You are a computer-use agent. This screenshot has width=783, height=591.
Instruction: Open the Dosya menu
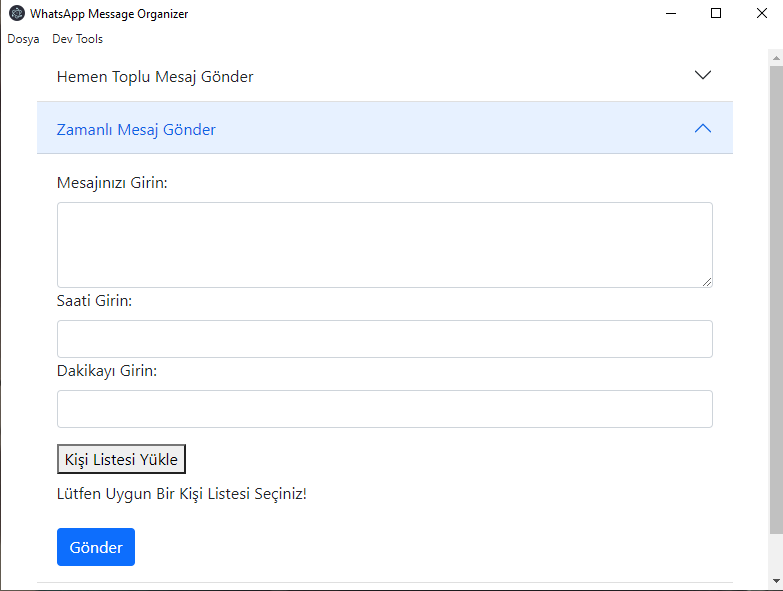pyautogui.click(x=23, y=39)
